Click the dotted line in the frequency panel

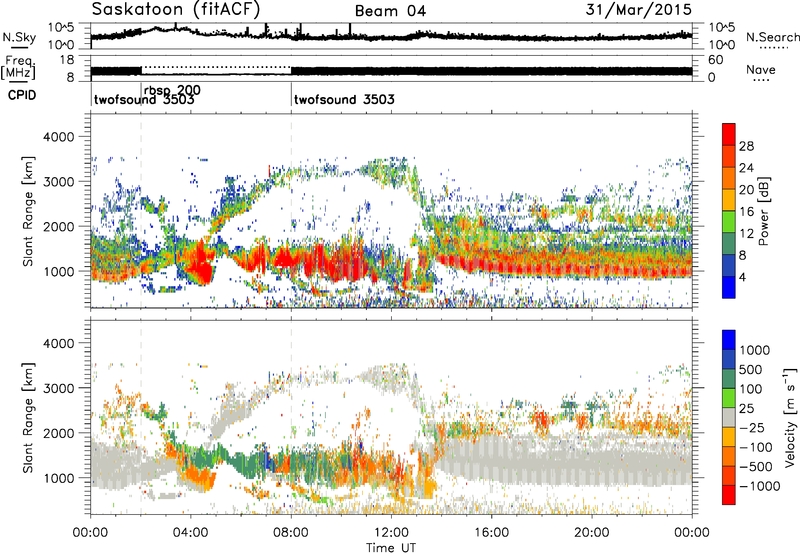[216, 67]
